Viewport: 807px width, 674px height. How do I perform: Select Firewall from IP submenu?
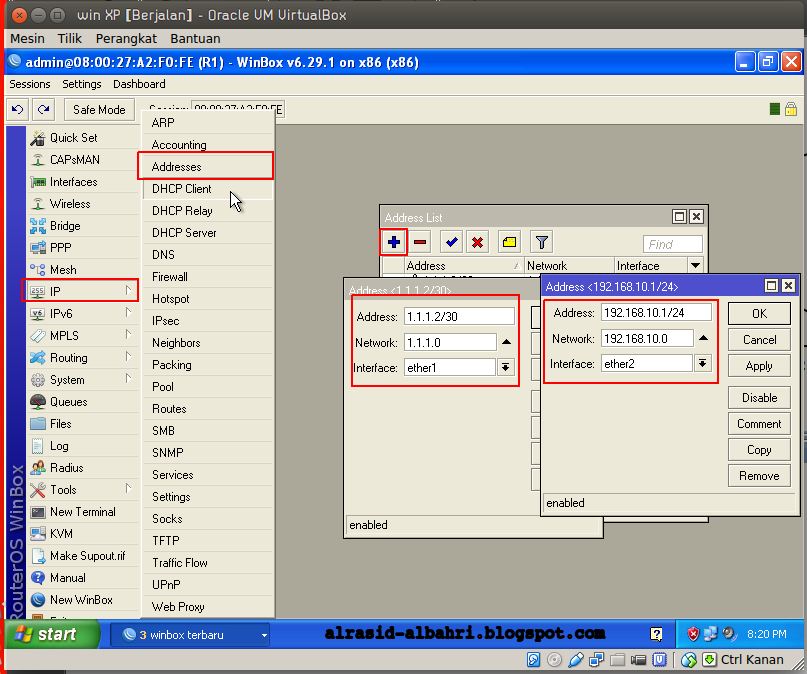[x=207, y=277]
